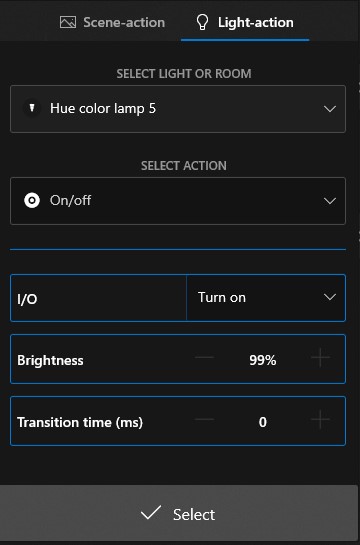This screenshot has width=360, height=545.
Task: Click the Scene-action picture icon
Action: click(68, 23)
